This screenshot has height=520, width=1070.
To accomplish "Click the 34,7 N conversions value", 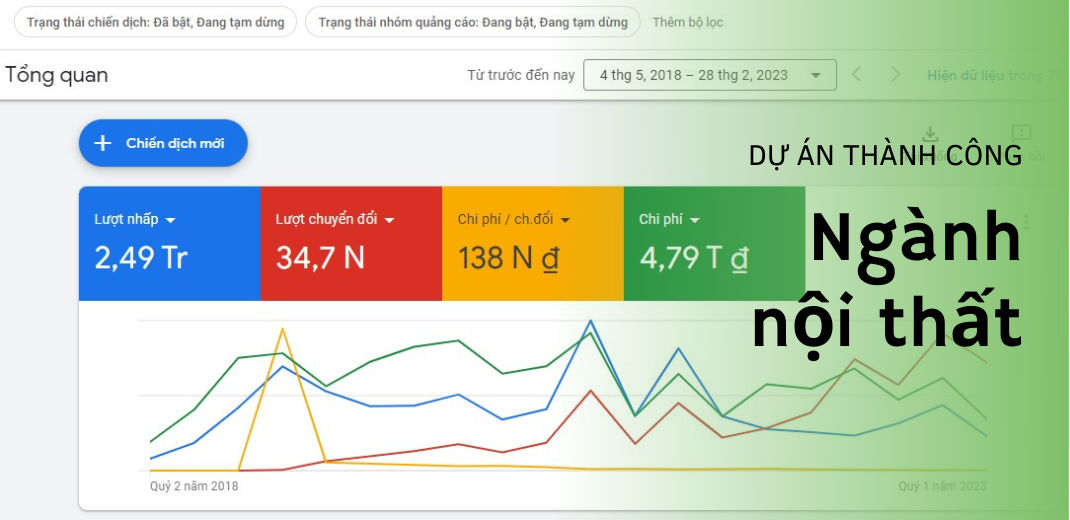I will click(x=320, y=258).
